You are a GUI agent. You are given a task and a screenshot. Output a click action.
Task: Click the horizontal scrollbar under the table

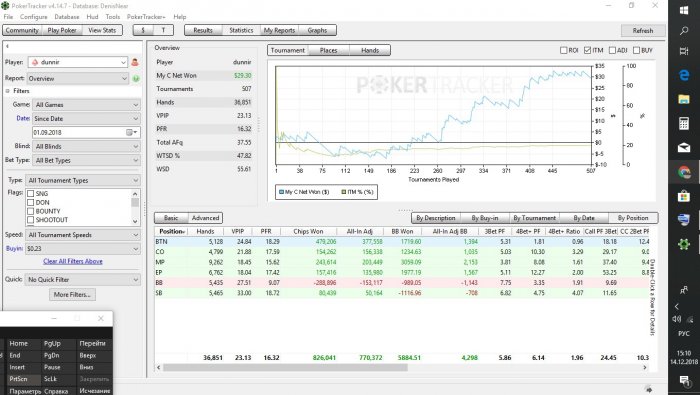coord(285,368)
